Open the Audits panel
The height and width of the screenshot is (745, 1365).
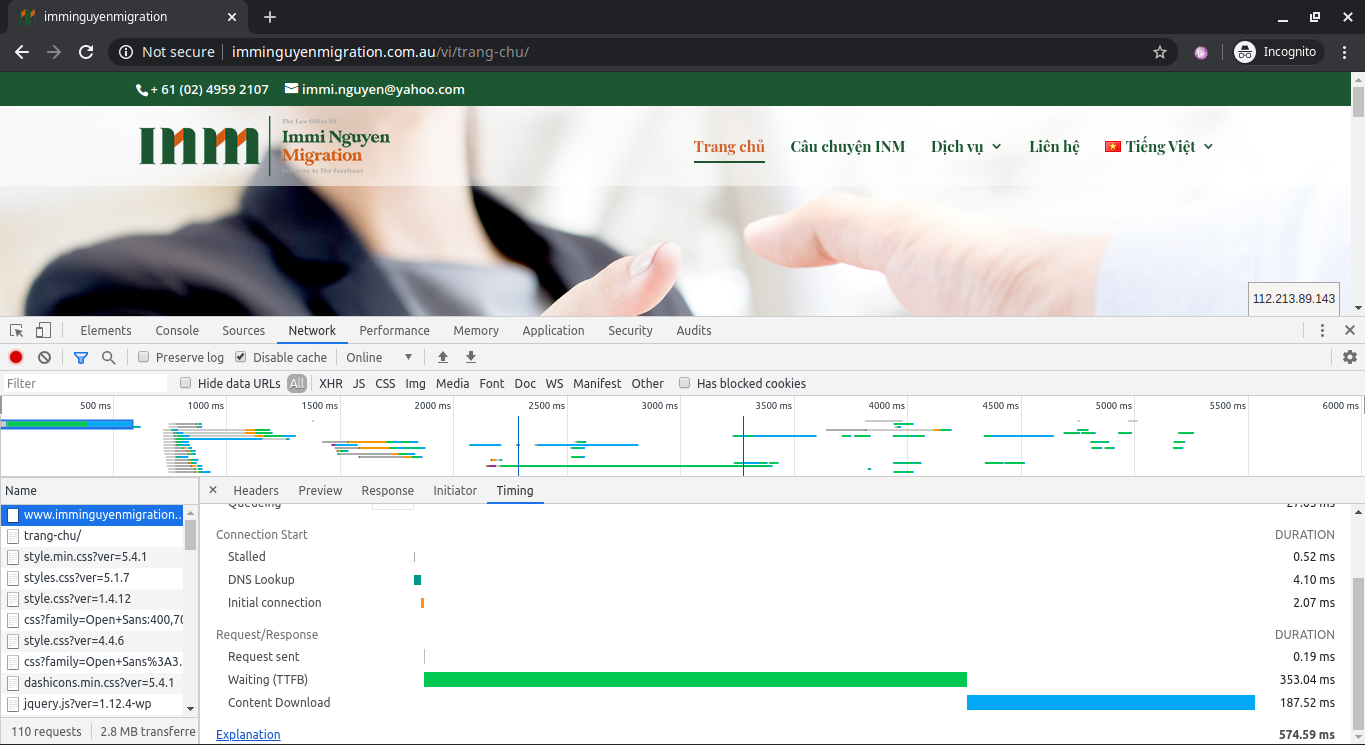(694, 330)
